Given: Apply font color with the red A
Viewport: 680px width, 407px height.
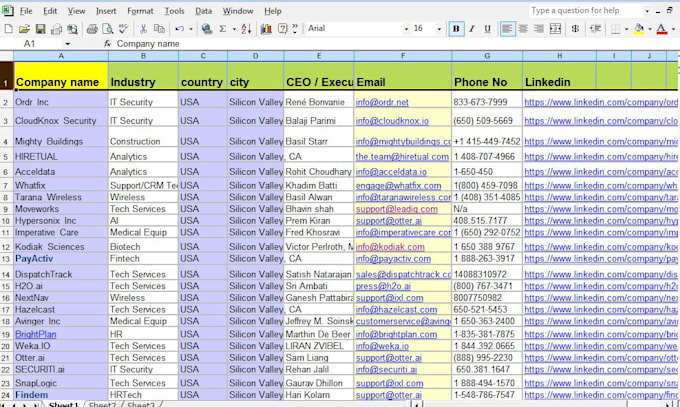Looking at the screenshot, I should pyautogui.click(x=661, y=29).
